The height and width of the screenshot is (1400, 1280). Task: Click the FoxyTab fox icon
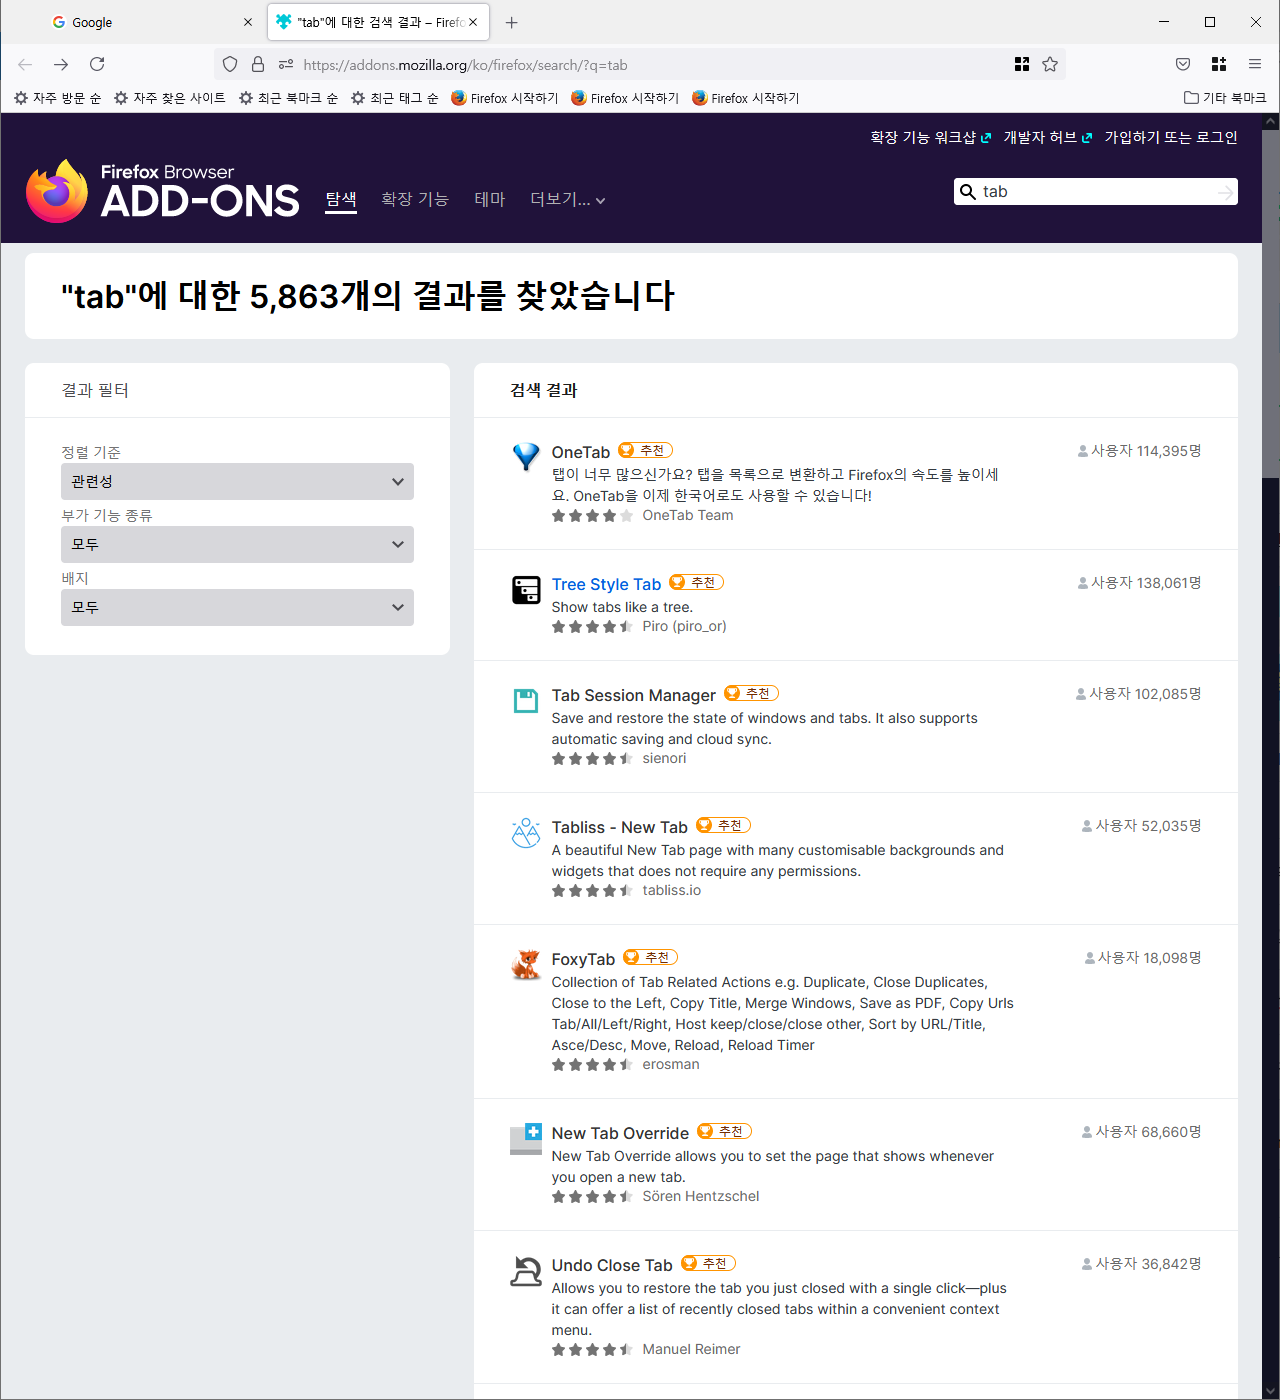pyautogui.click(x=526, y=965)
